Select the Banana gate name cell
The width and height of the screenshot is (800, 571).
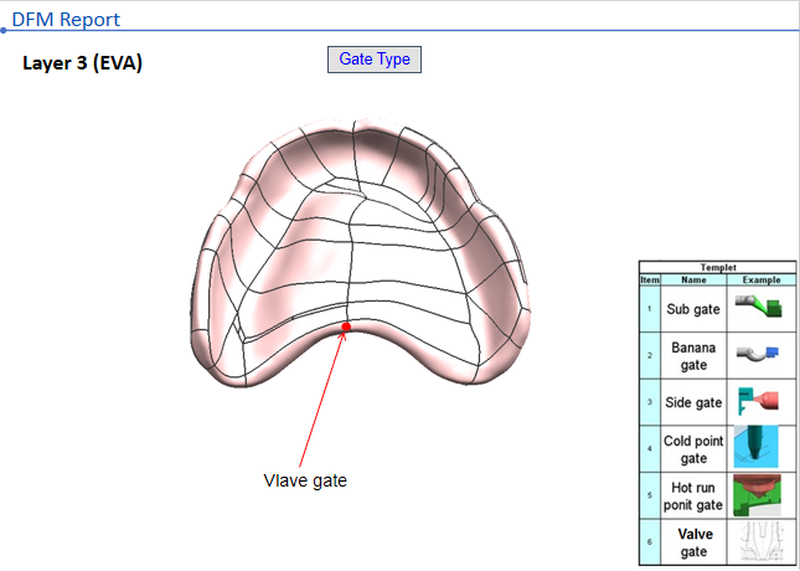[x=693, y=356]
